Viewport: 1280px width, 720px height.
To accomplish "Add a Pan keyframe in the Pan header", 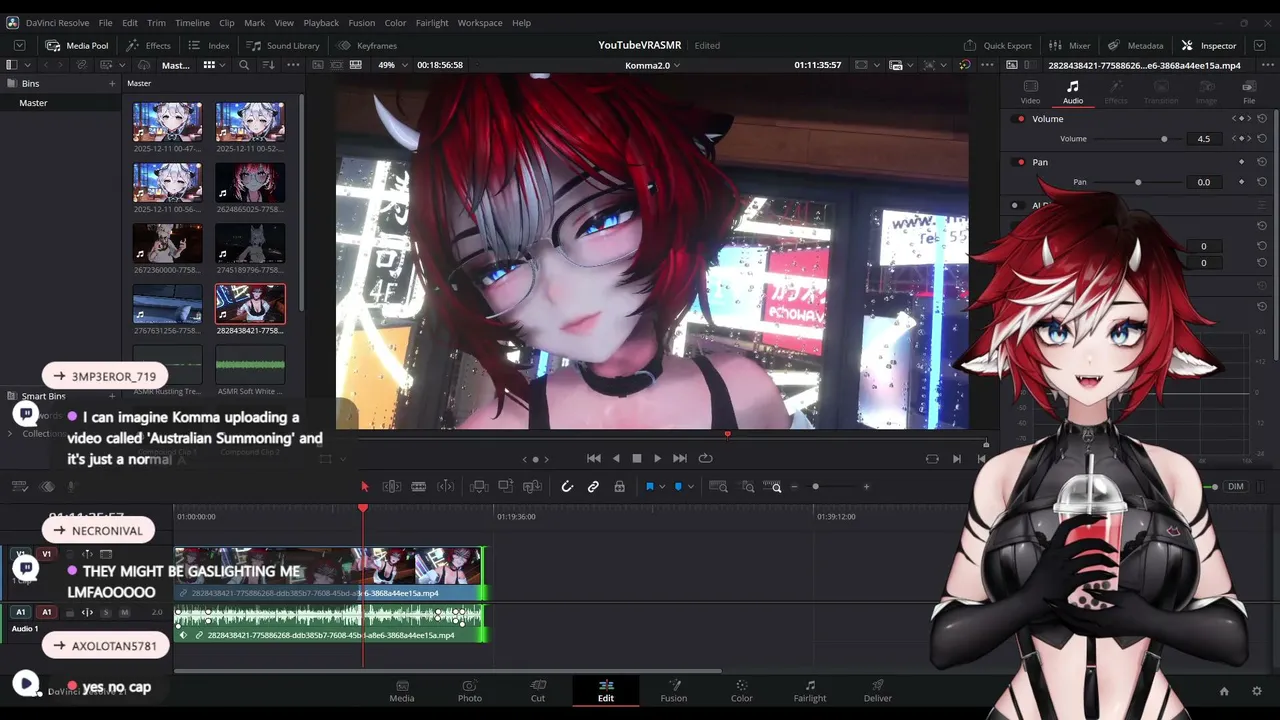I will coord(1242,162).
